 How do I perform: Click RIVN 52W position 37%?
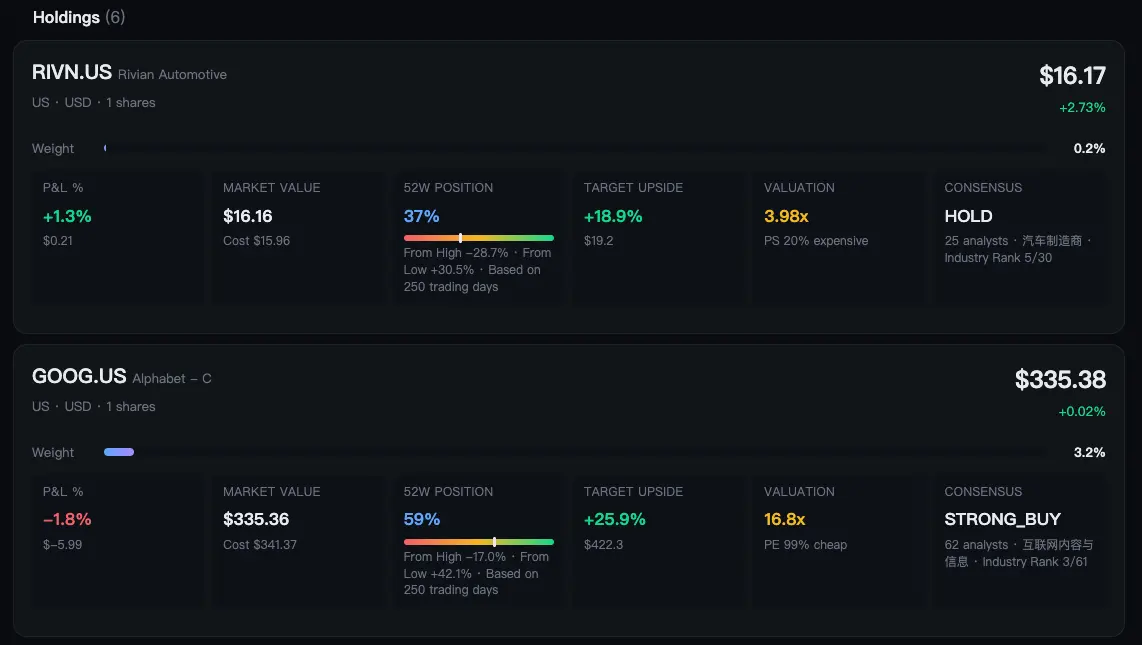tap(422, 216)
